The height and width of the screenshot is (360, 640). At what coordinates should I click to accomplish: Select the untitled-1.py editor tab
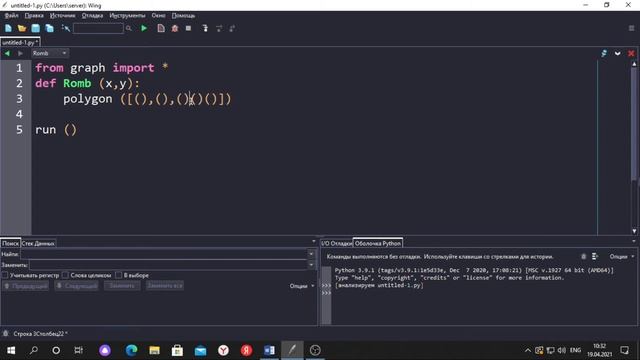pyautogui.click(x=20, y=42)
